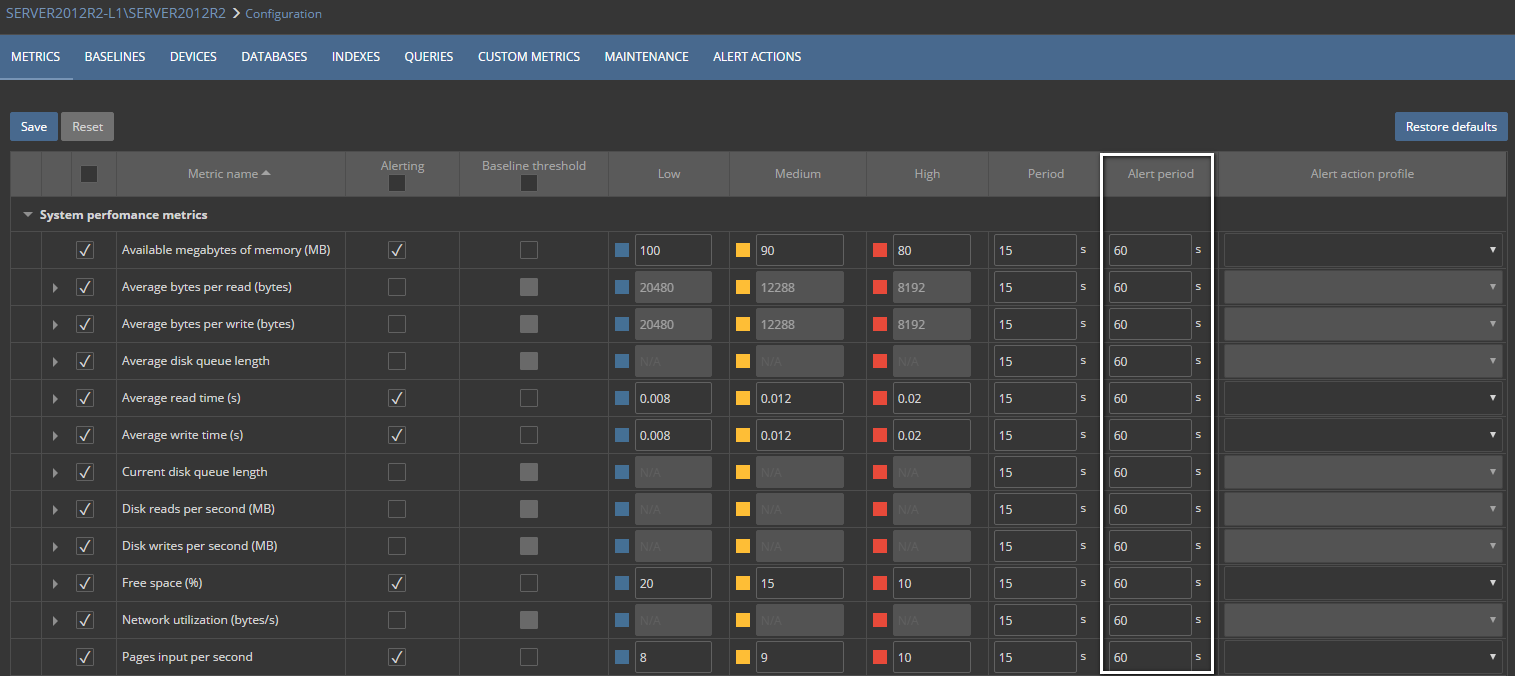This screenshot has height=676, width=1515.
Task: Expand the Average disk queue length row
Action: point(55,362)
